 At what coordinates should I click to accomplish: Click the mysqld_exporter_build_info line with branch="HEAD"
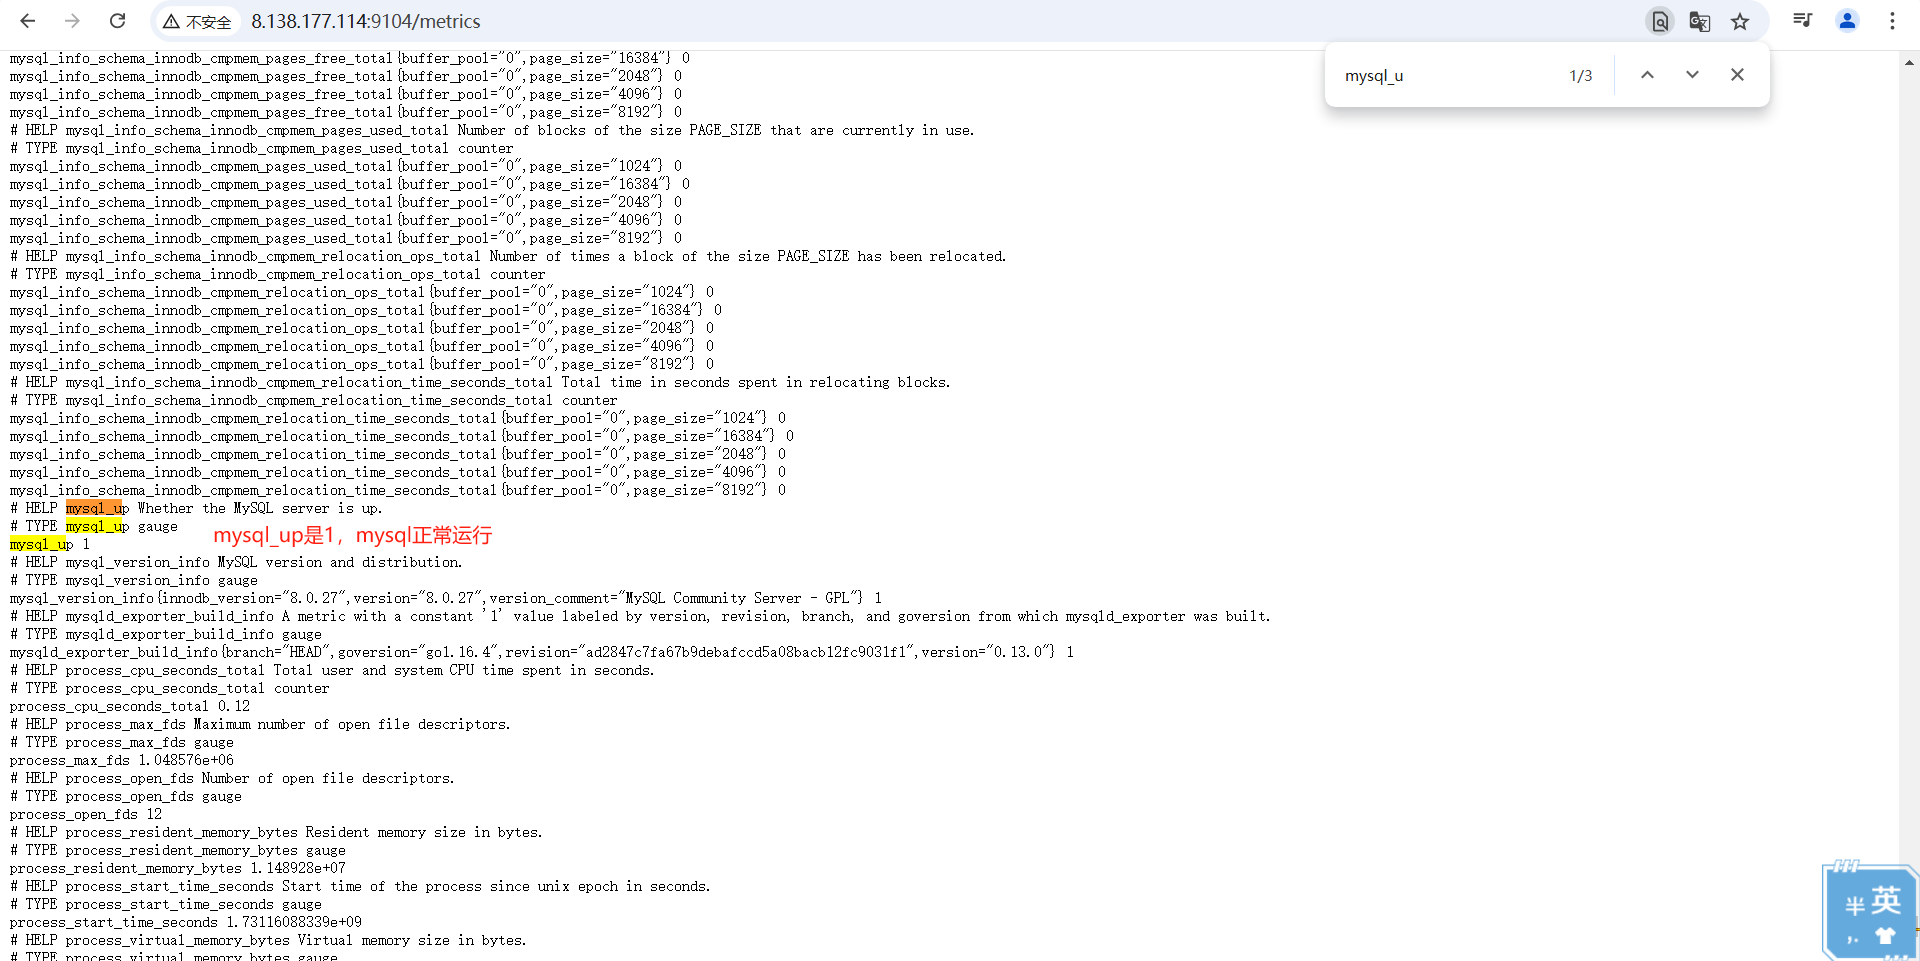pyautogui.click(x=542, y=653)
